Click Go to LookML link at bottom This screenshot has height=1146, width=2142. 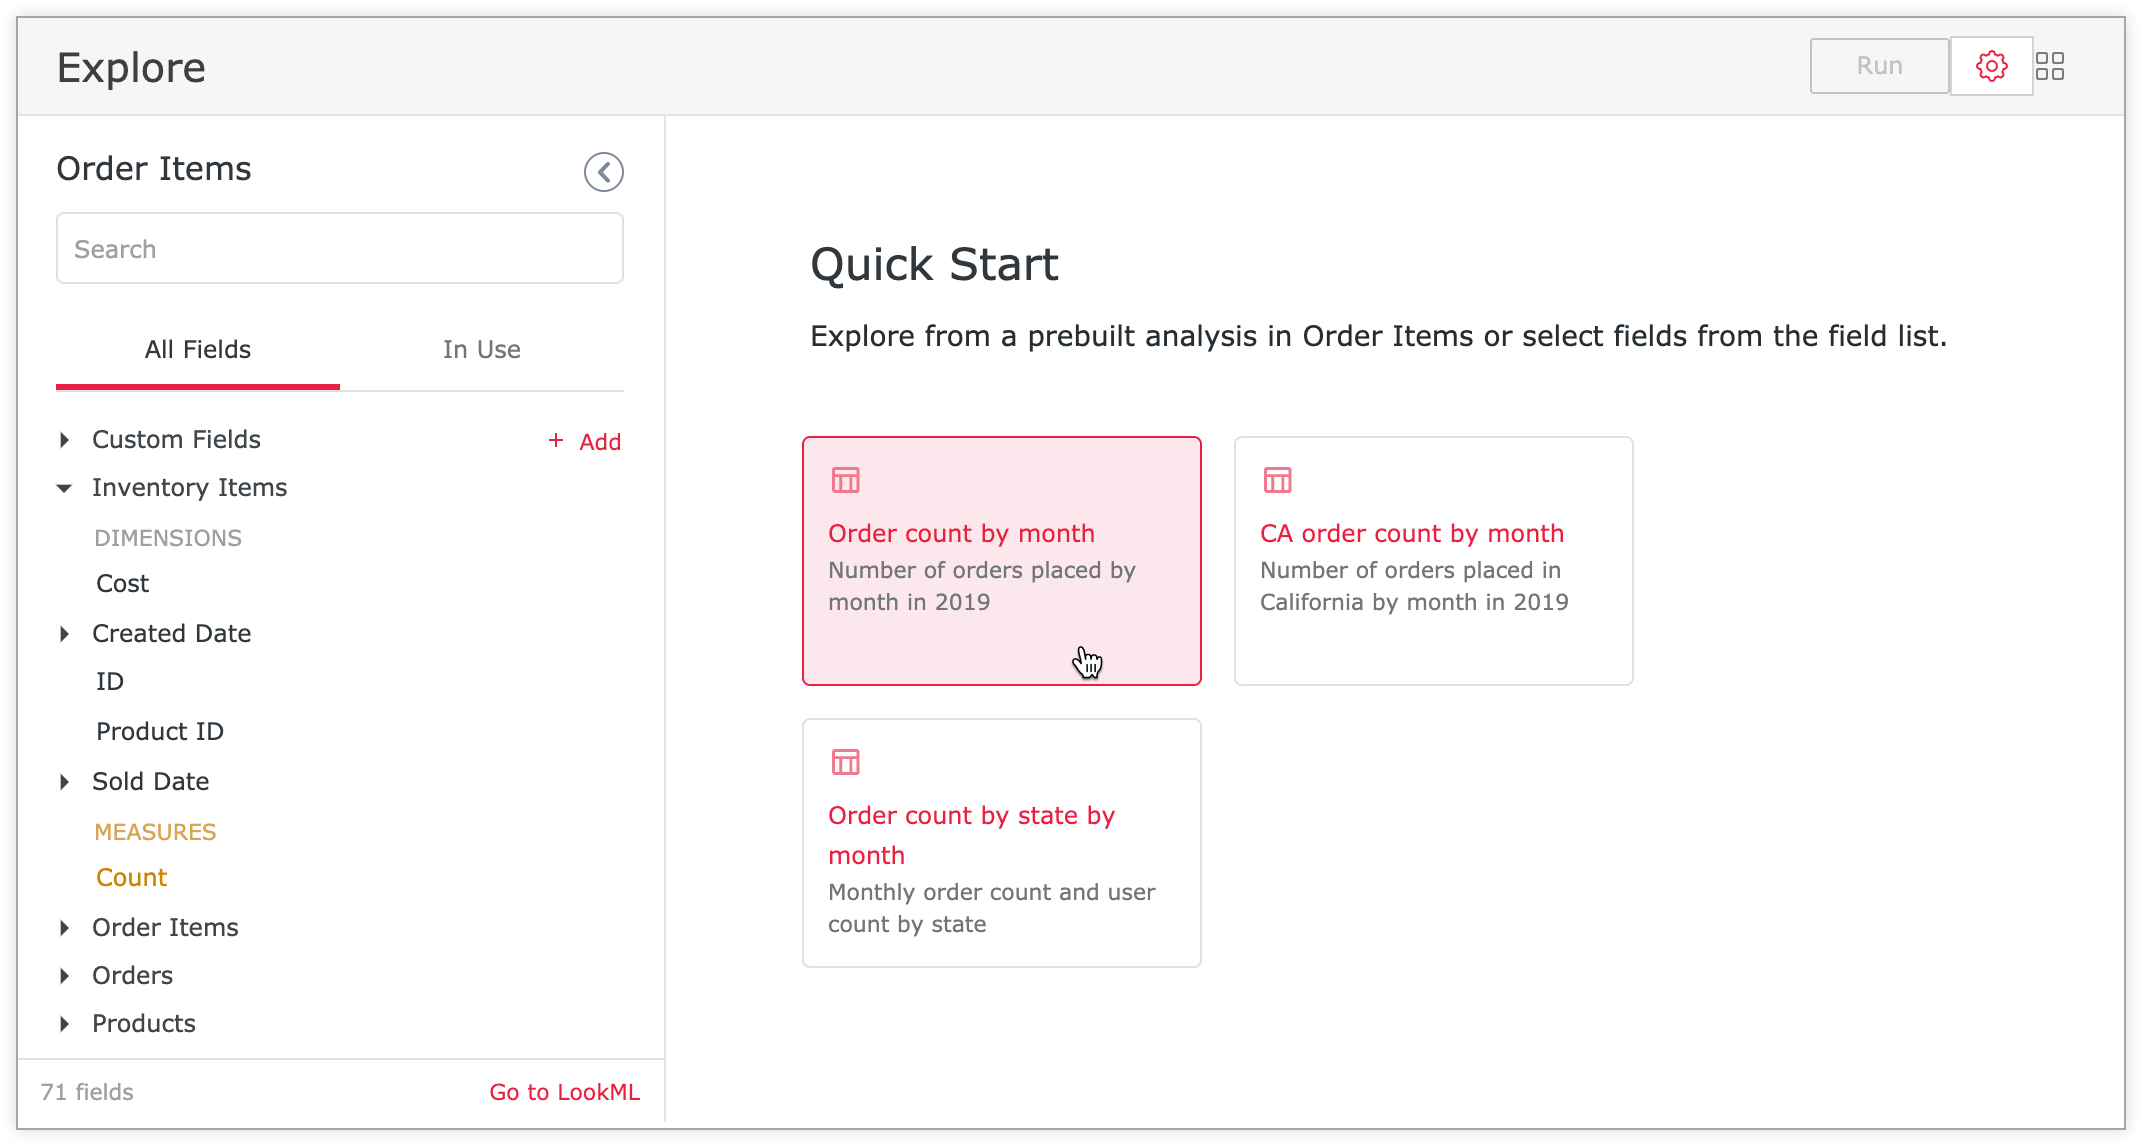564,1092
